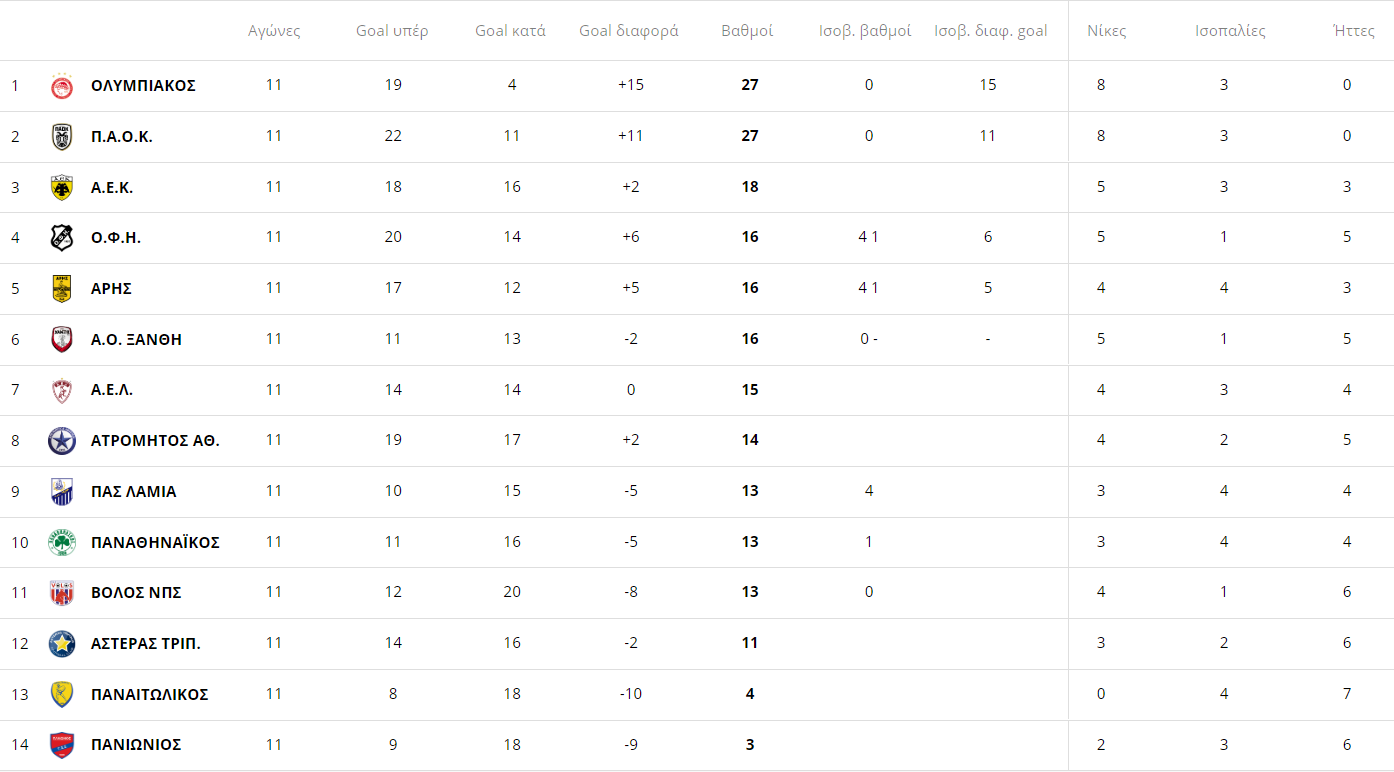
Task: Click the Ήττες column header
Action: tap(1354, 31)
